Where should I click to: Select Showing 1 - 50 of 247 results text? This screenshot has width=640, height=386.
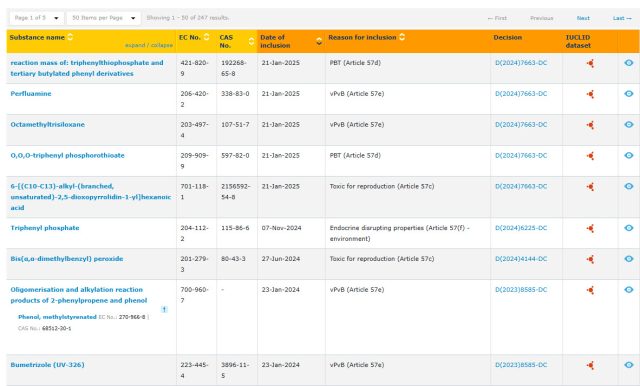[x=188, y=18]
